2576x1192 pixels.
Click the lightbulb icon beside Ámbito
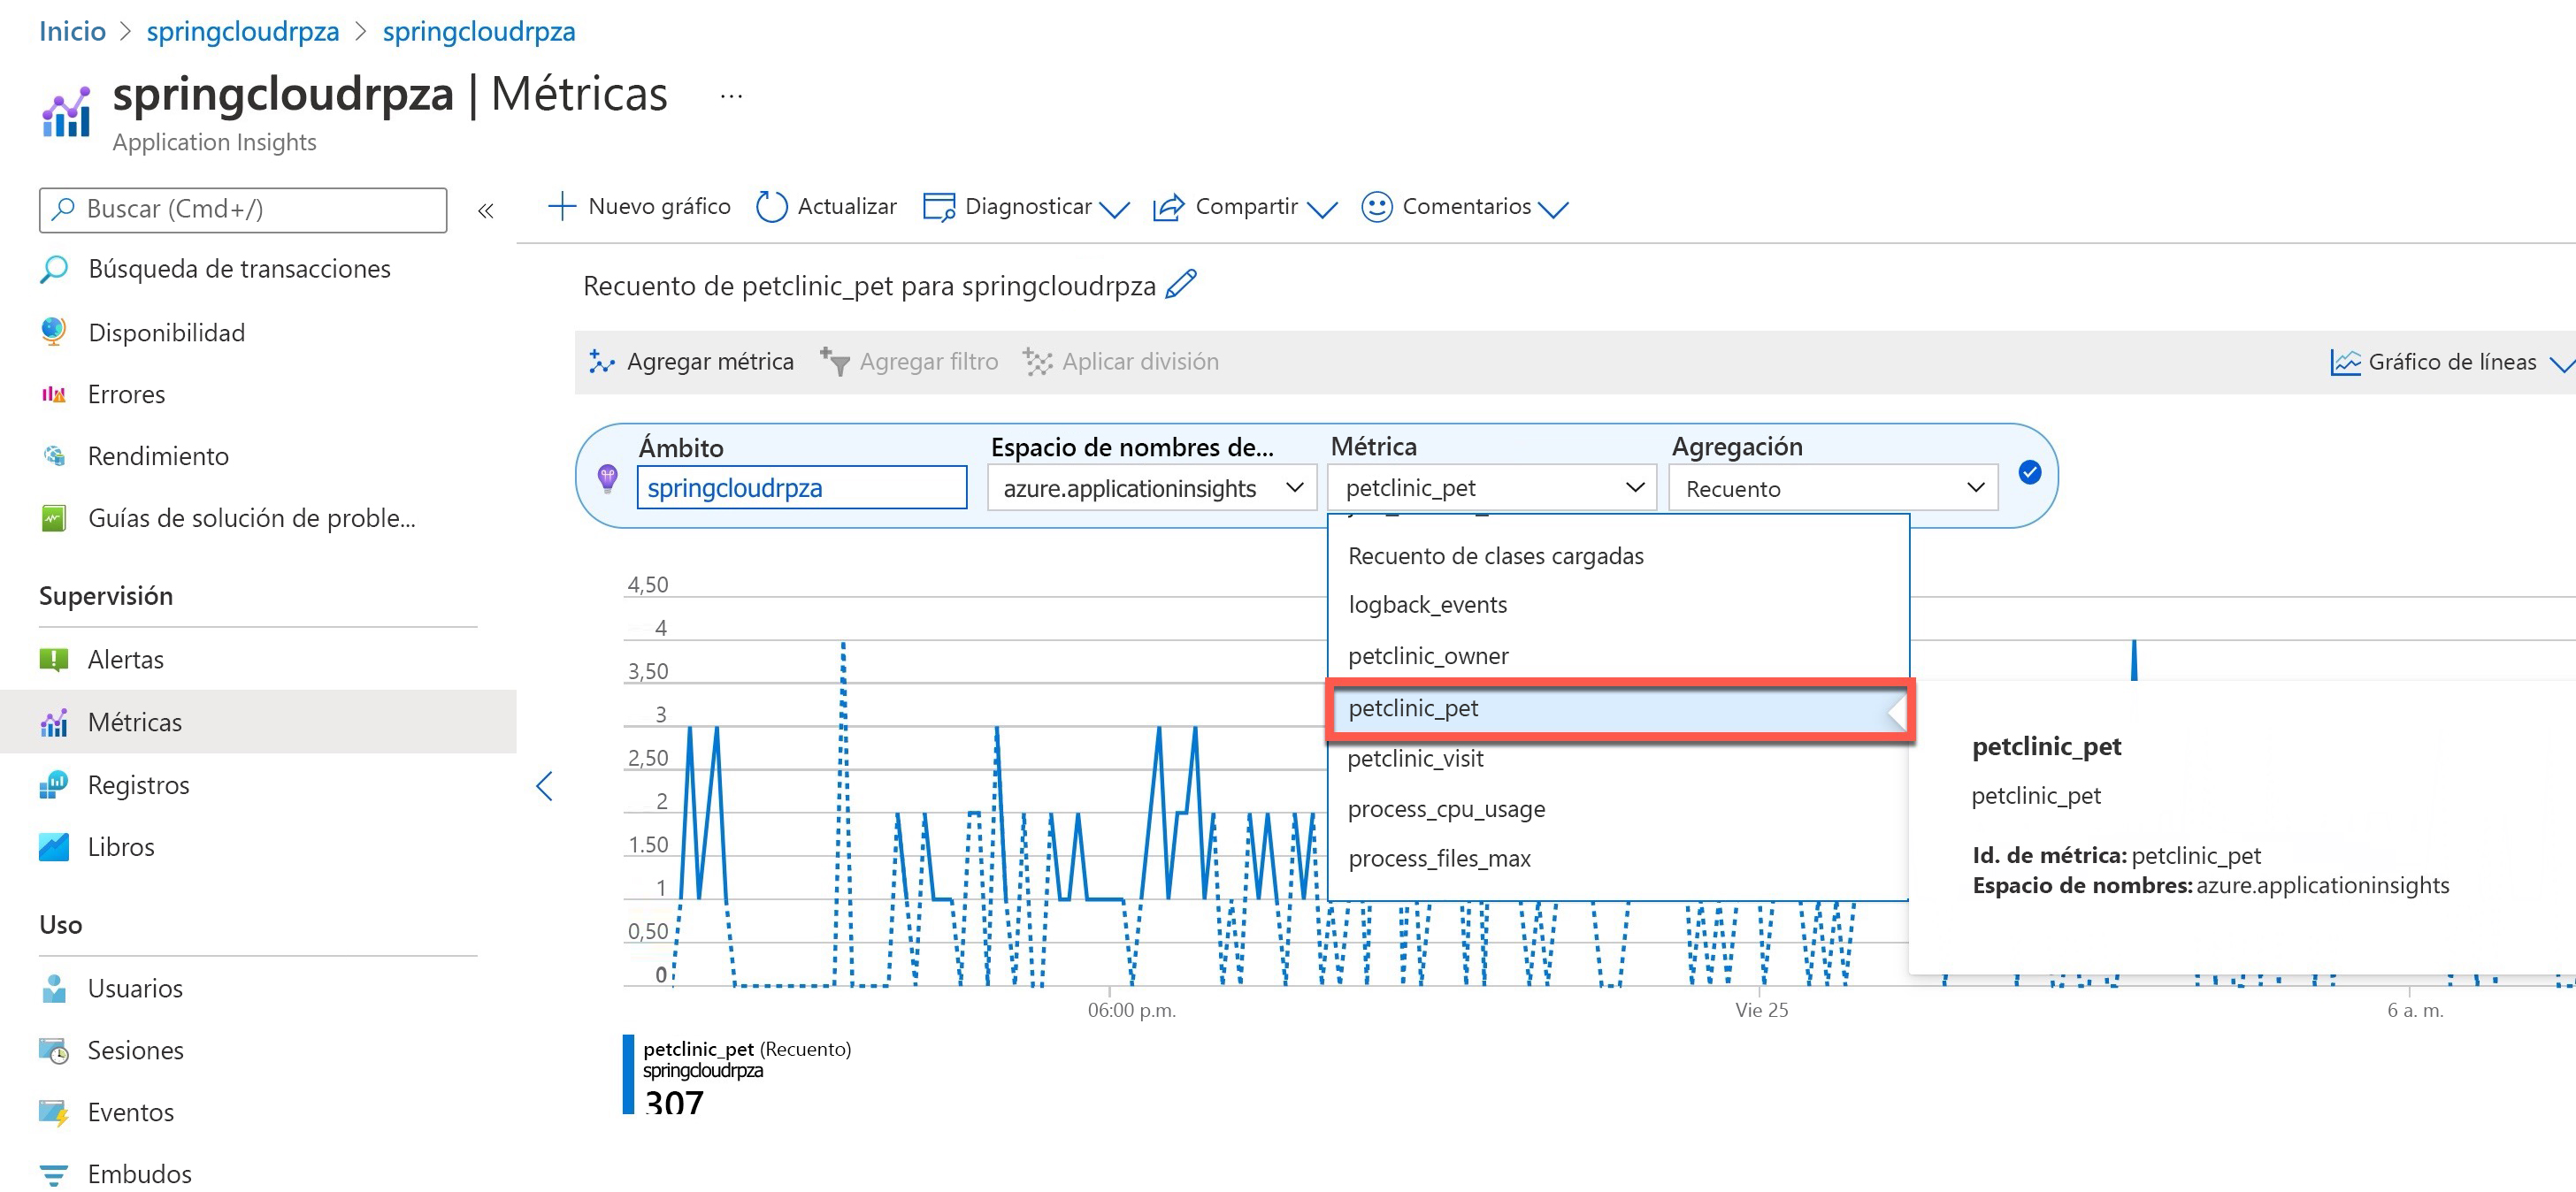click(607, 478)
